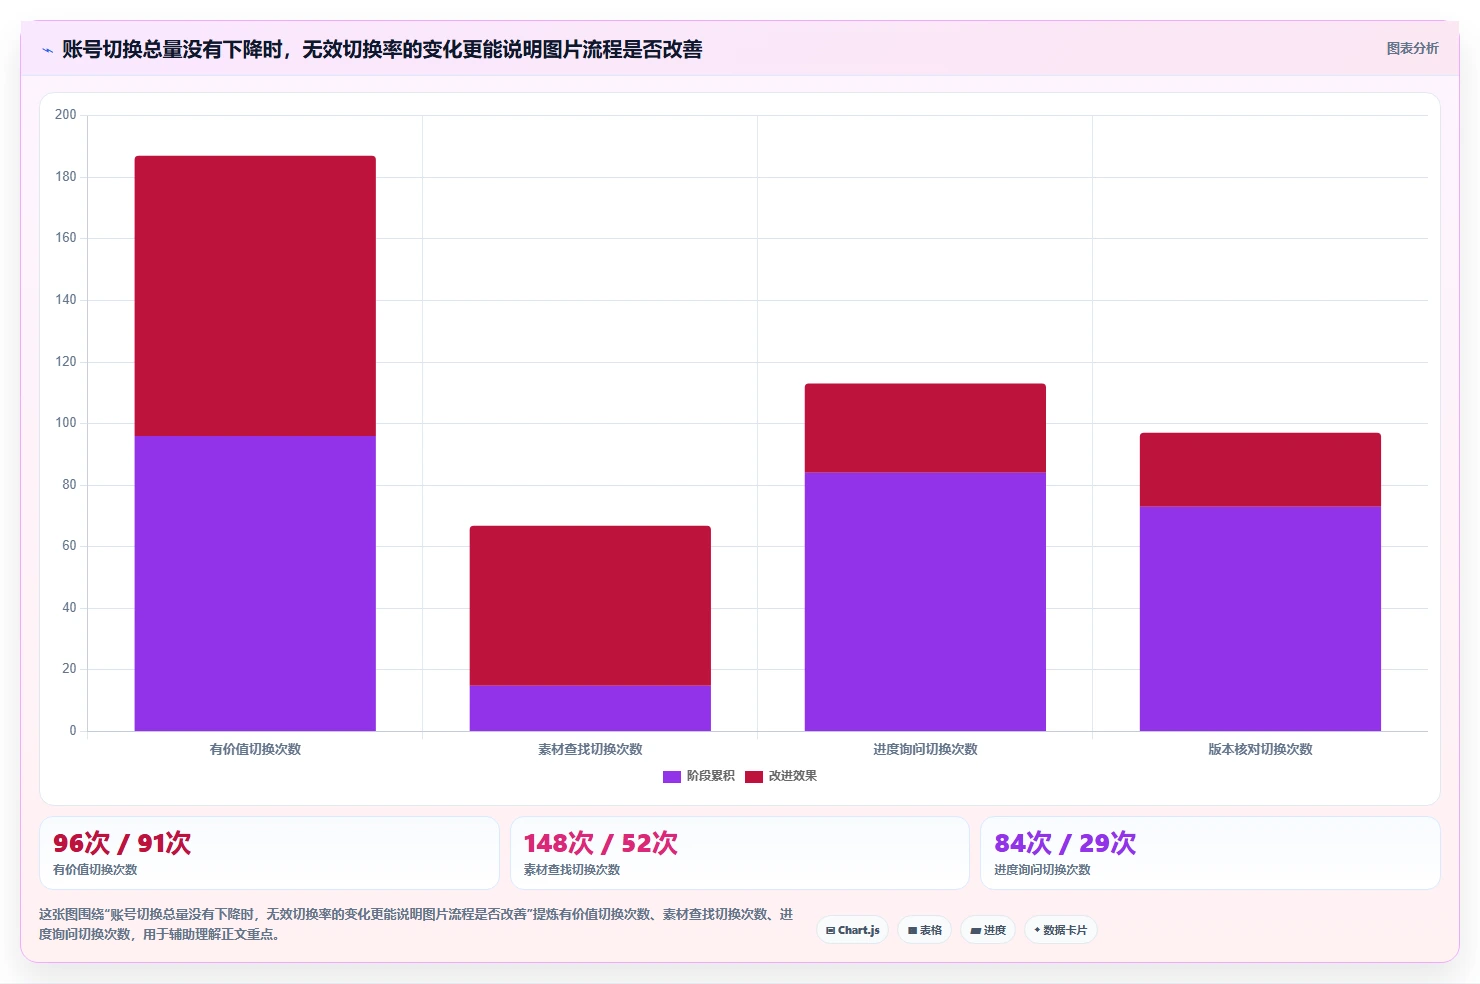
Task: Click the Chart.js tag chip
Action: pos(853,930)
